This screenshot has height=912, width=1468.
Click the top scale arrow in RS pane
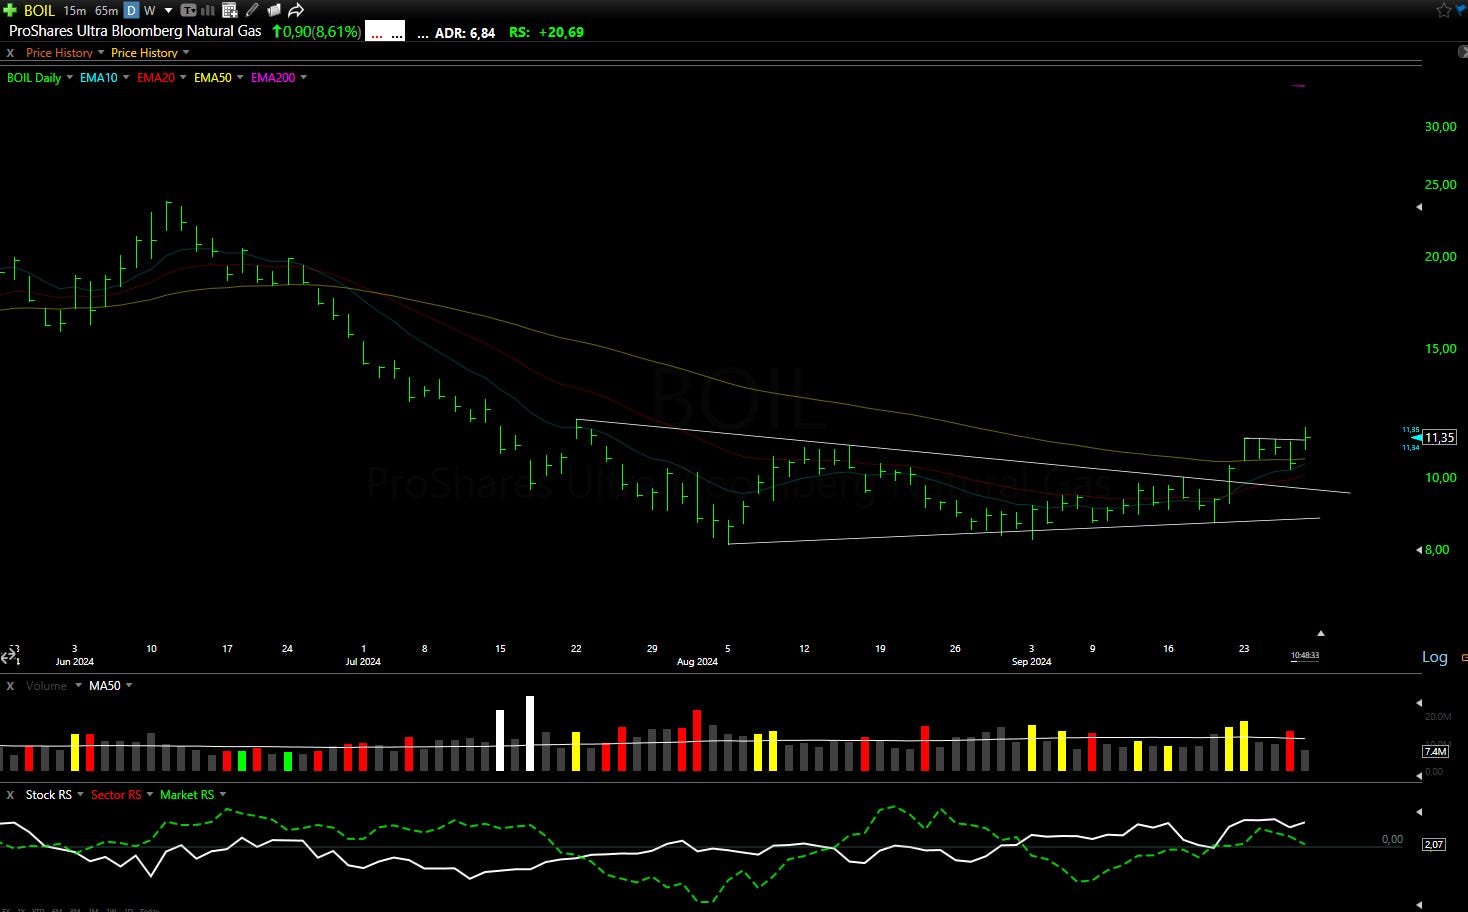pyautogui.click(x=1419, y=812)
